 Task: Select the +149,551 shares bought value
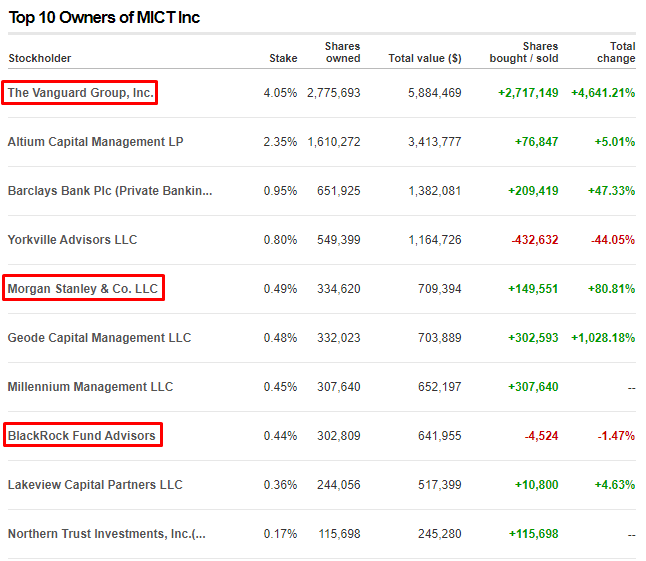534,289
